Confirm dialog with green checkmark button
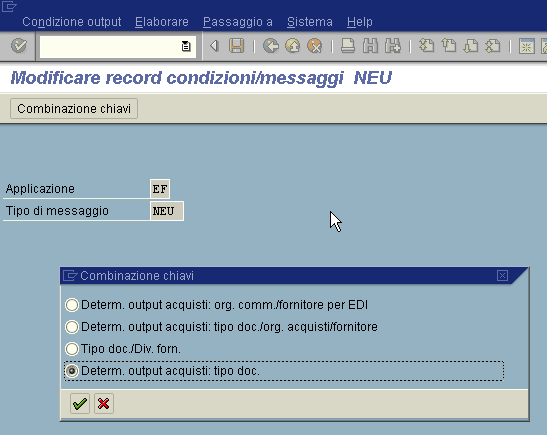 point(80,404)
